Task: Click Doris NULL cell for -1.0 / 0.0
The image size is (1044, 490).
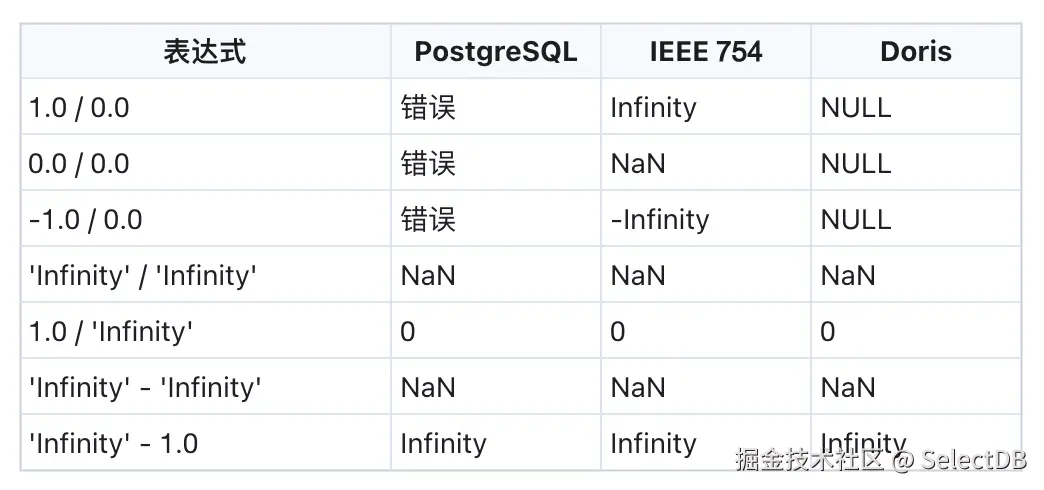Action: pos(855,220)
